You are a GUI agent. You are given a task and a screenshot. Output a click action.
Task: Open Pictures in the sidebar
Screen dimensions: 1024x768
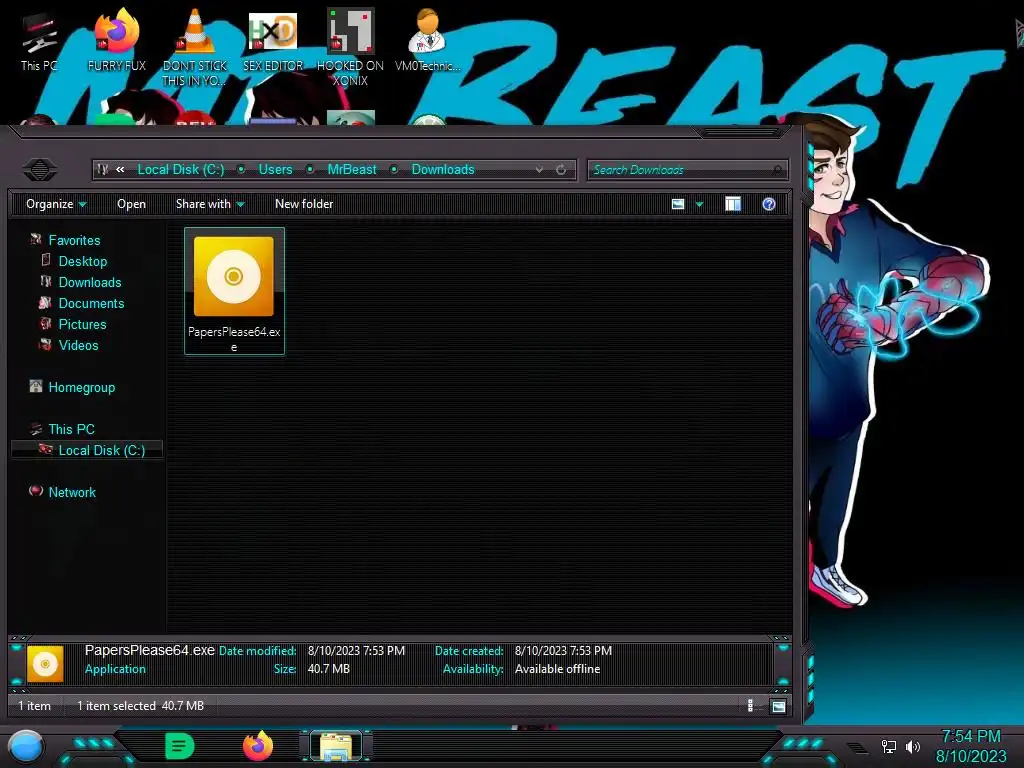pyautogui.click(x=82, y=324)
